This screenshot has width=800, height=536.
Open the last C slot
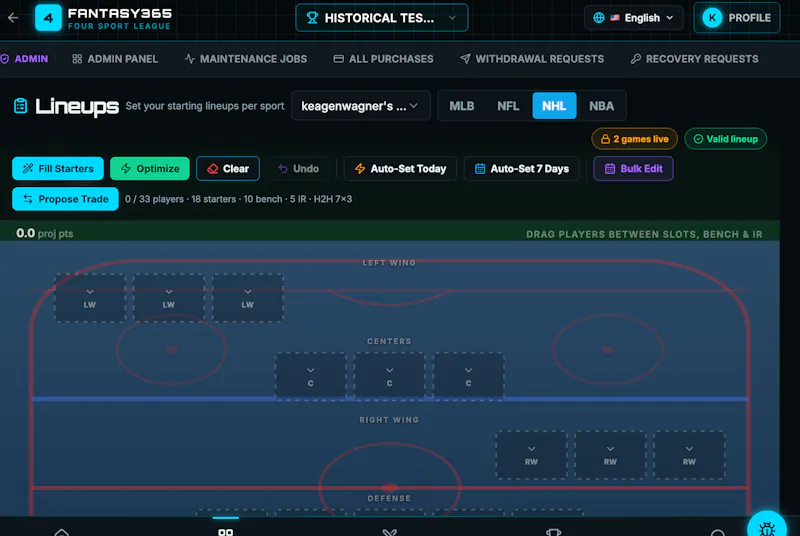(468, 376)
